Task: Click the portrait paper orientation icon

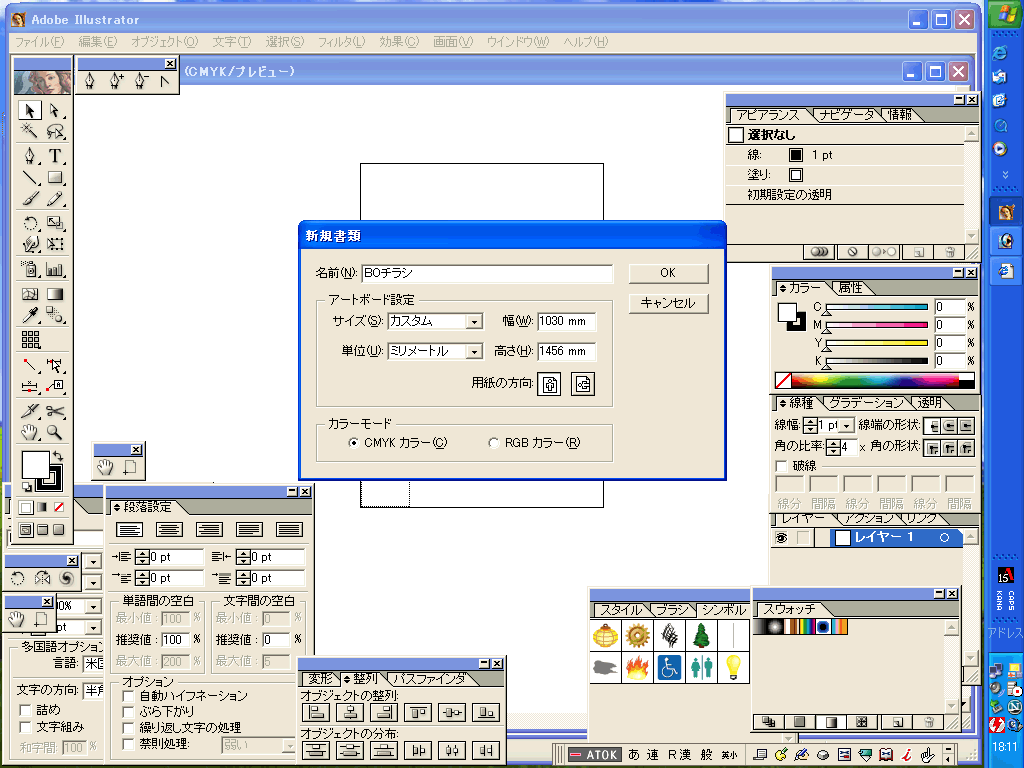Action: pyautogui.click(x=549, y=384)
